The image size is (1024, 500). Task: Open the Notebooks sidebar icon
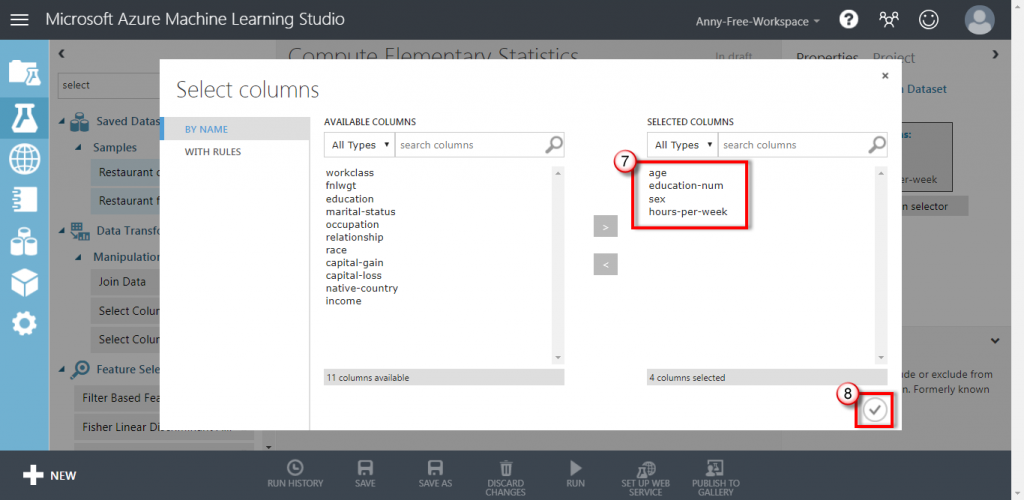[25, 200]
